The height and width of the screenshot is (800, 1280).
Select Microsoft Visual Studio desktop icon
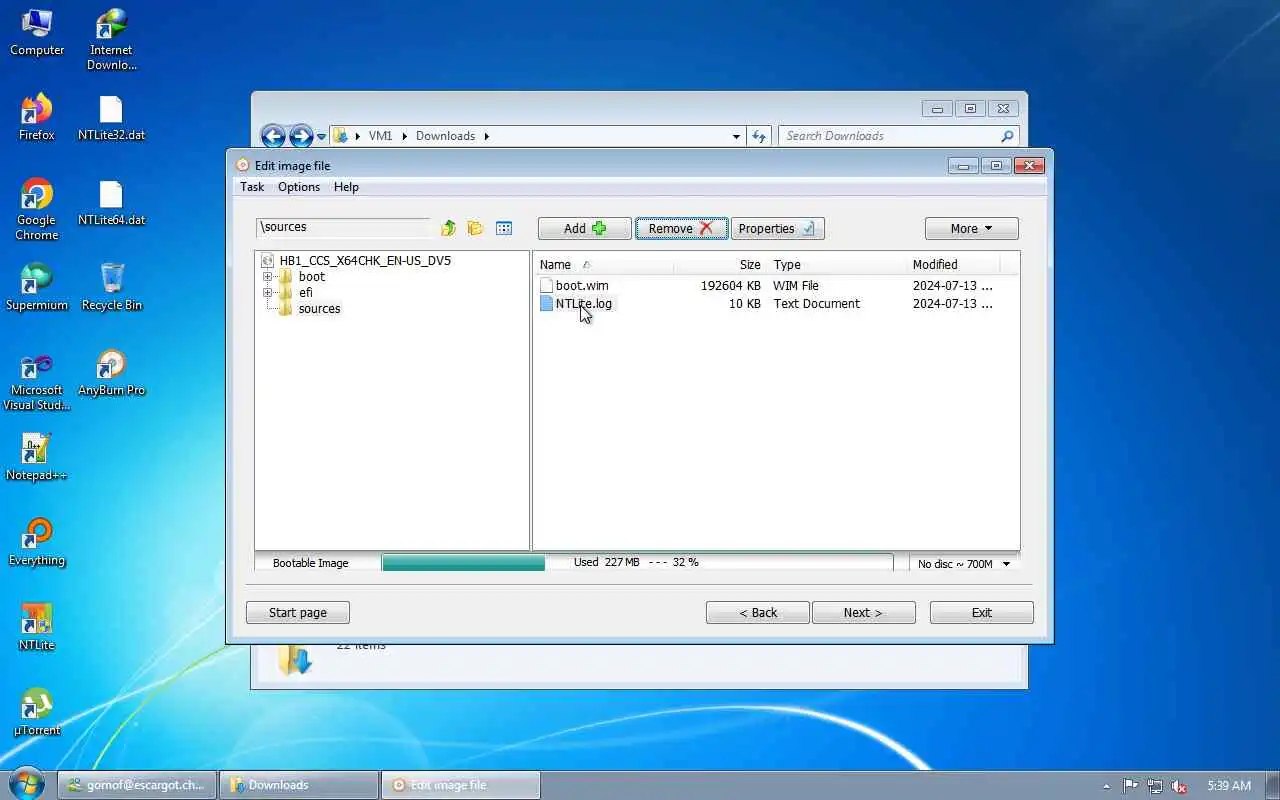tap(37, 381)
